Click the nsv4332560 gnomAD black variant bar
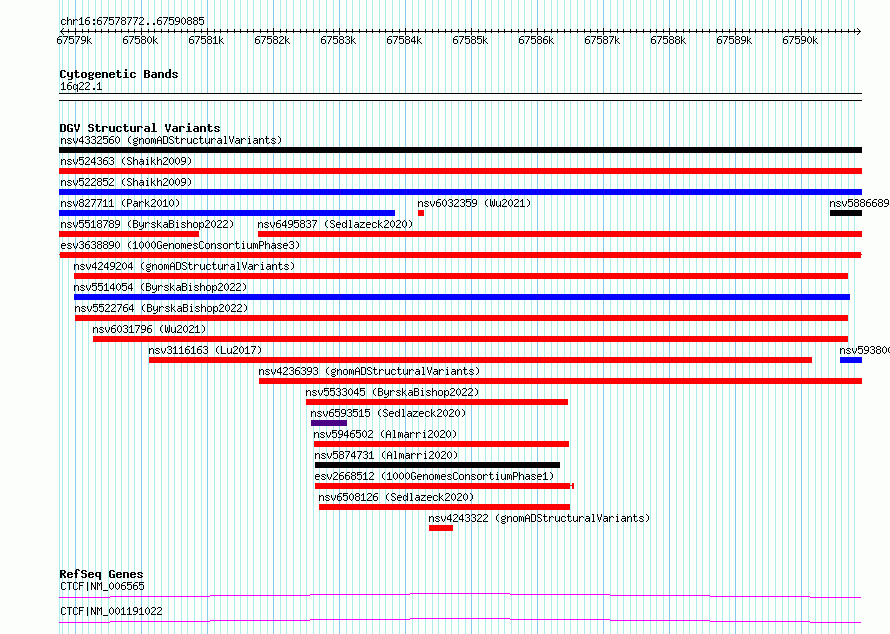Screen dimensions: 890x634 (460, 150)
